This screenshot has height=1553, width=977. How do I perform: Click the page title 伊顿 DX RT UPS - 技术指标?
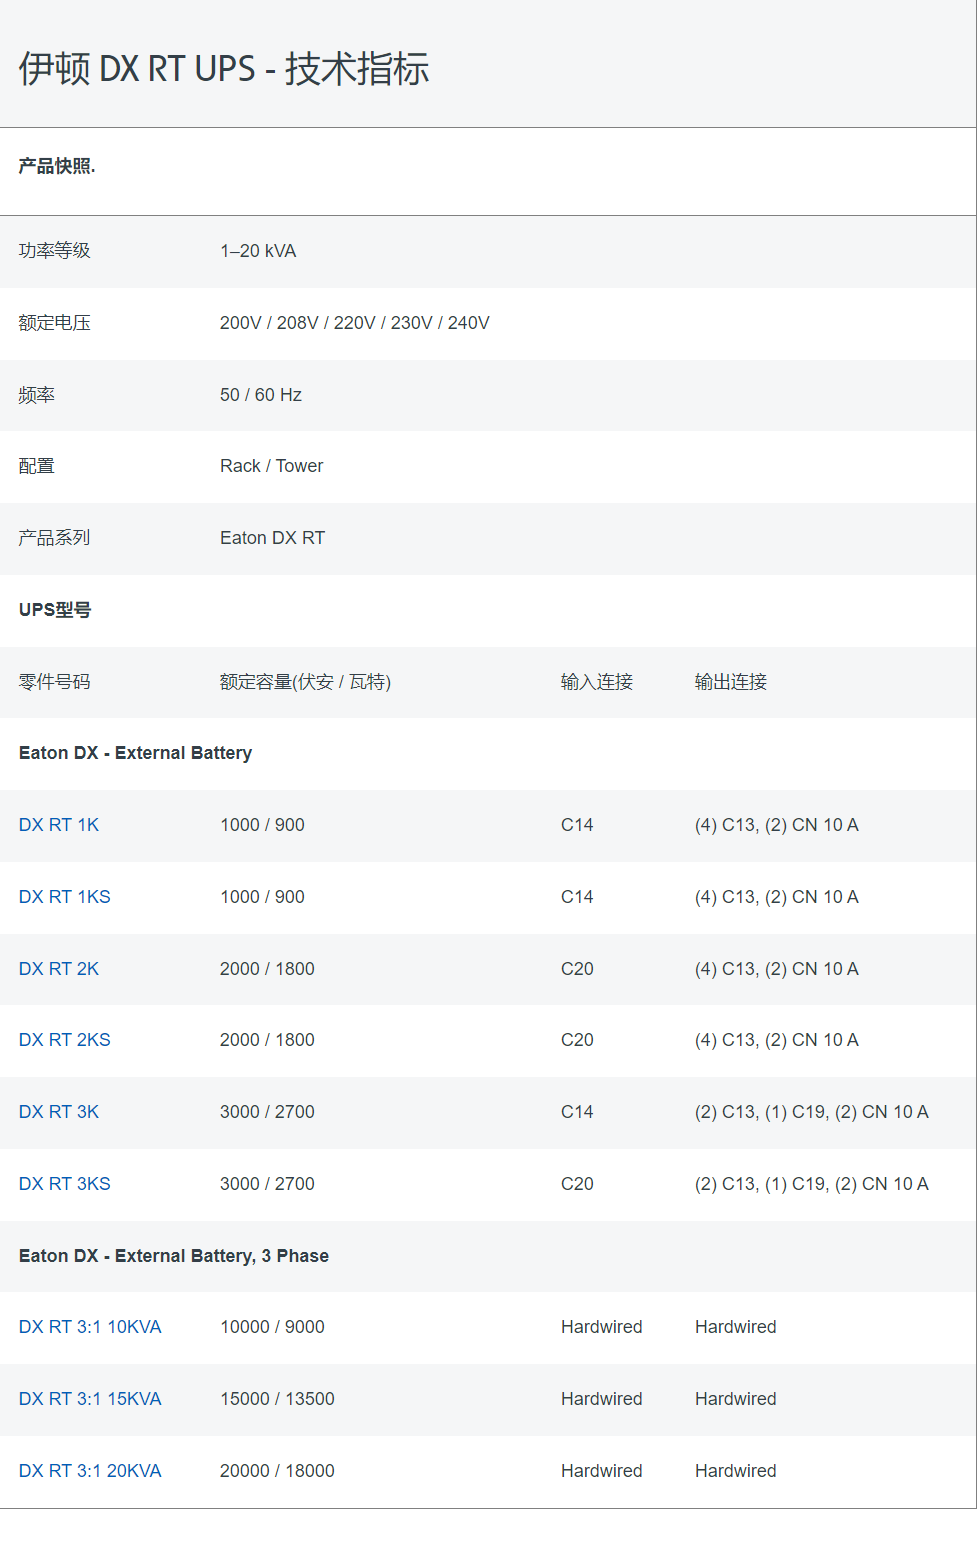coord(224,69)
